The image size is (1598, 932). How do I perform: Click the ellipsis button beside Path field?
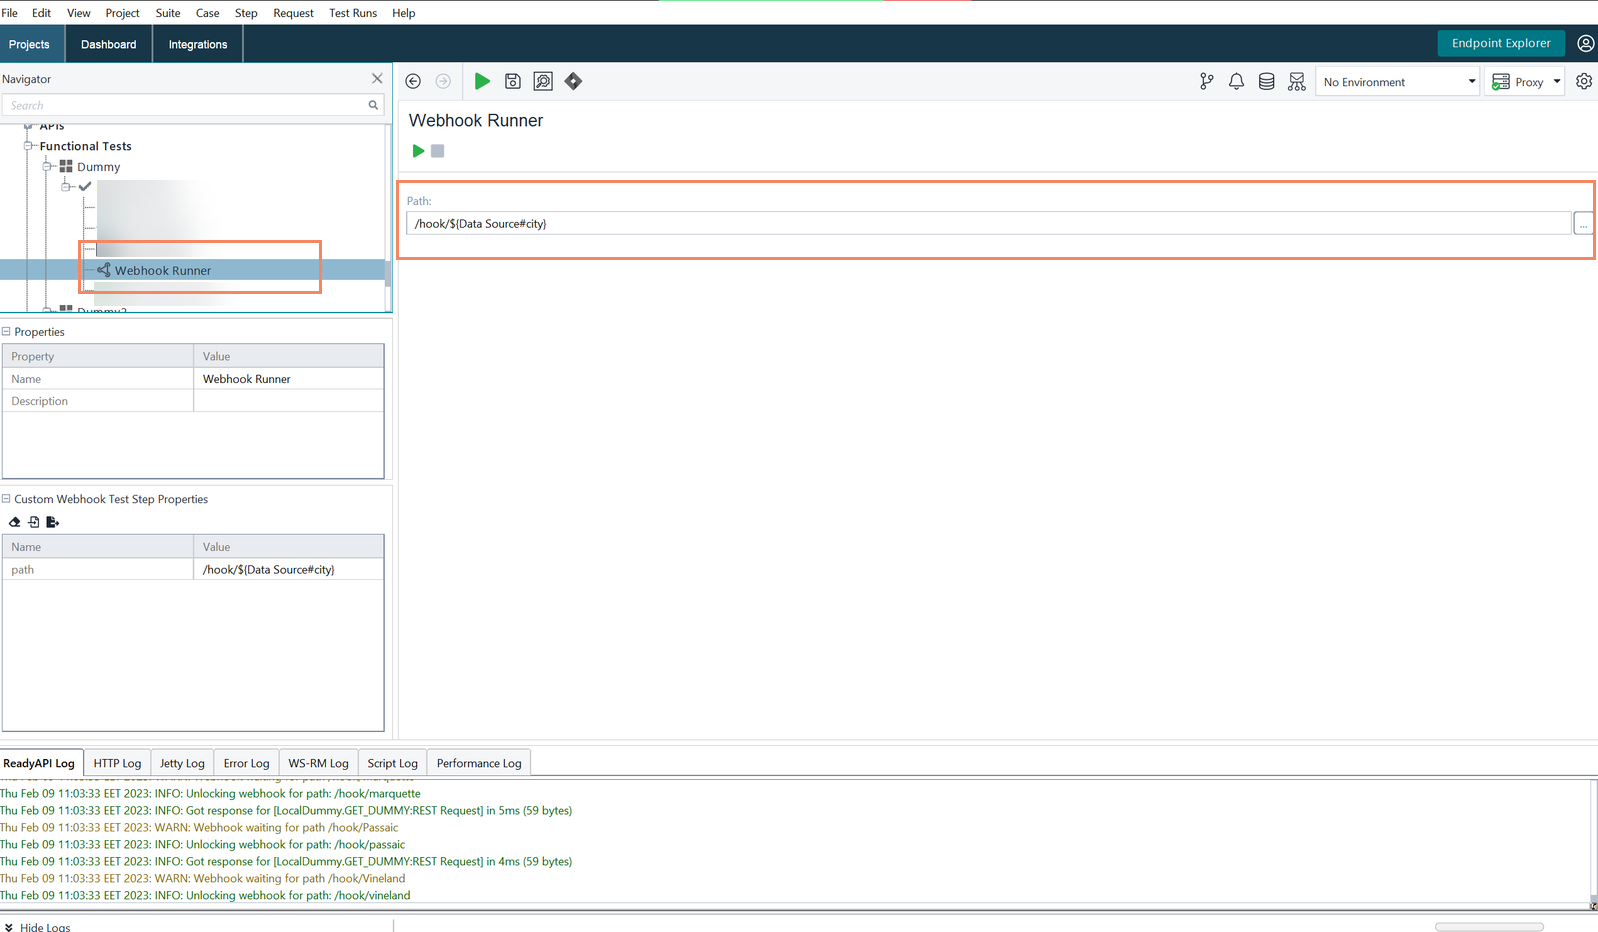pos(1583,224)
